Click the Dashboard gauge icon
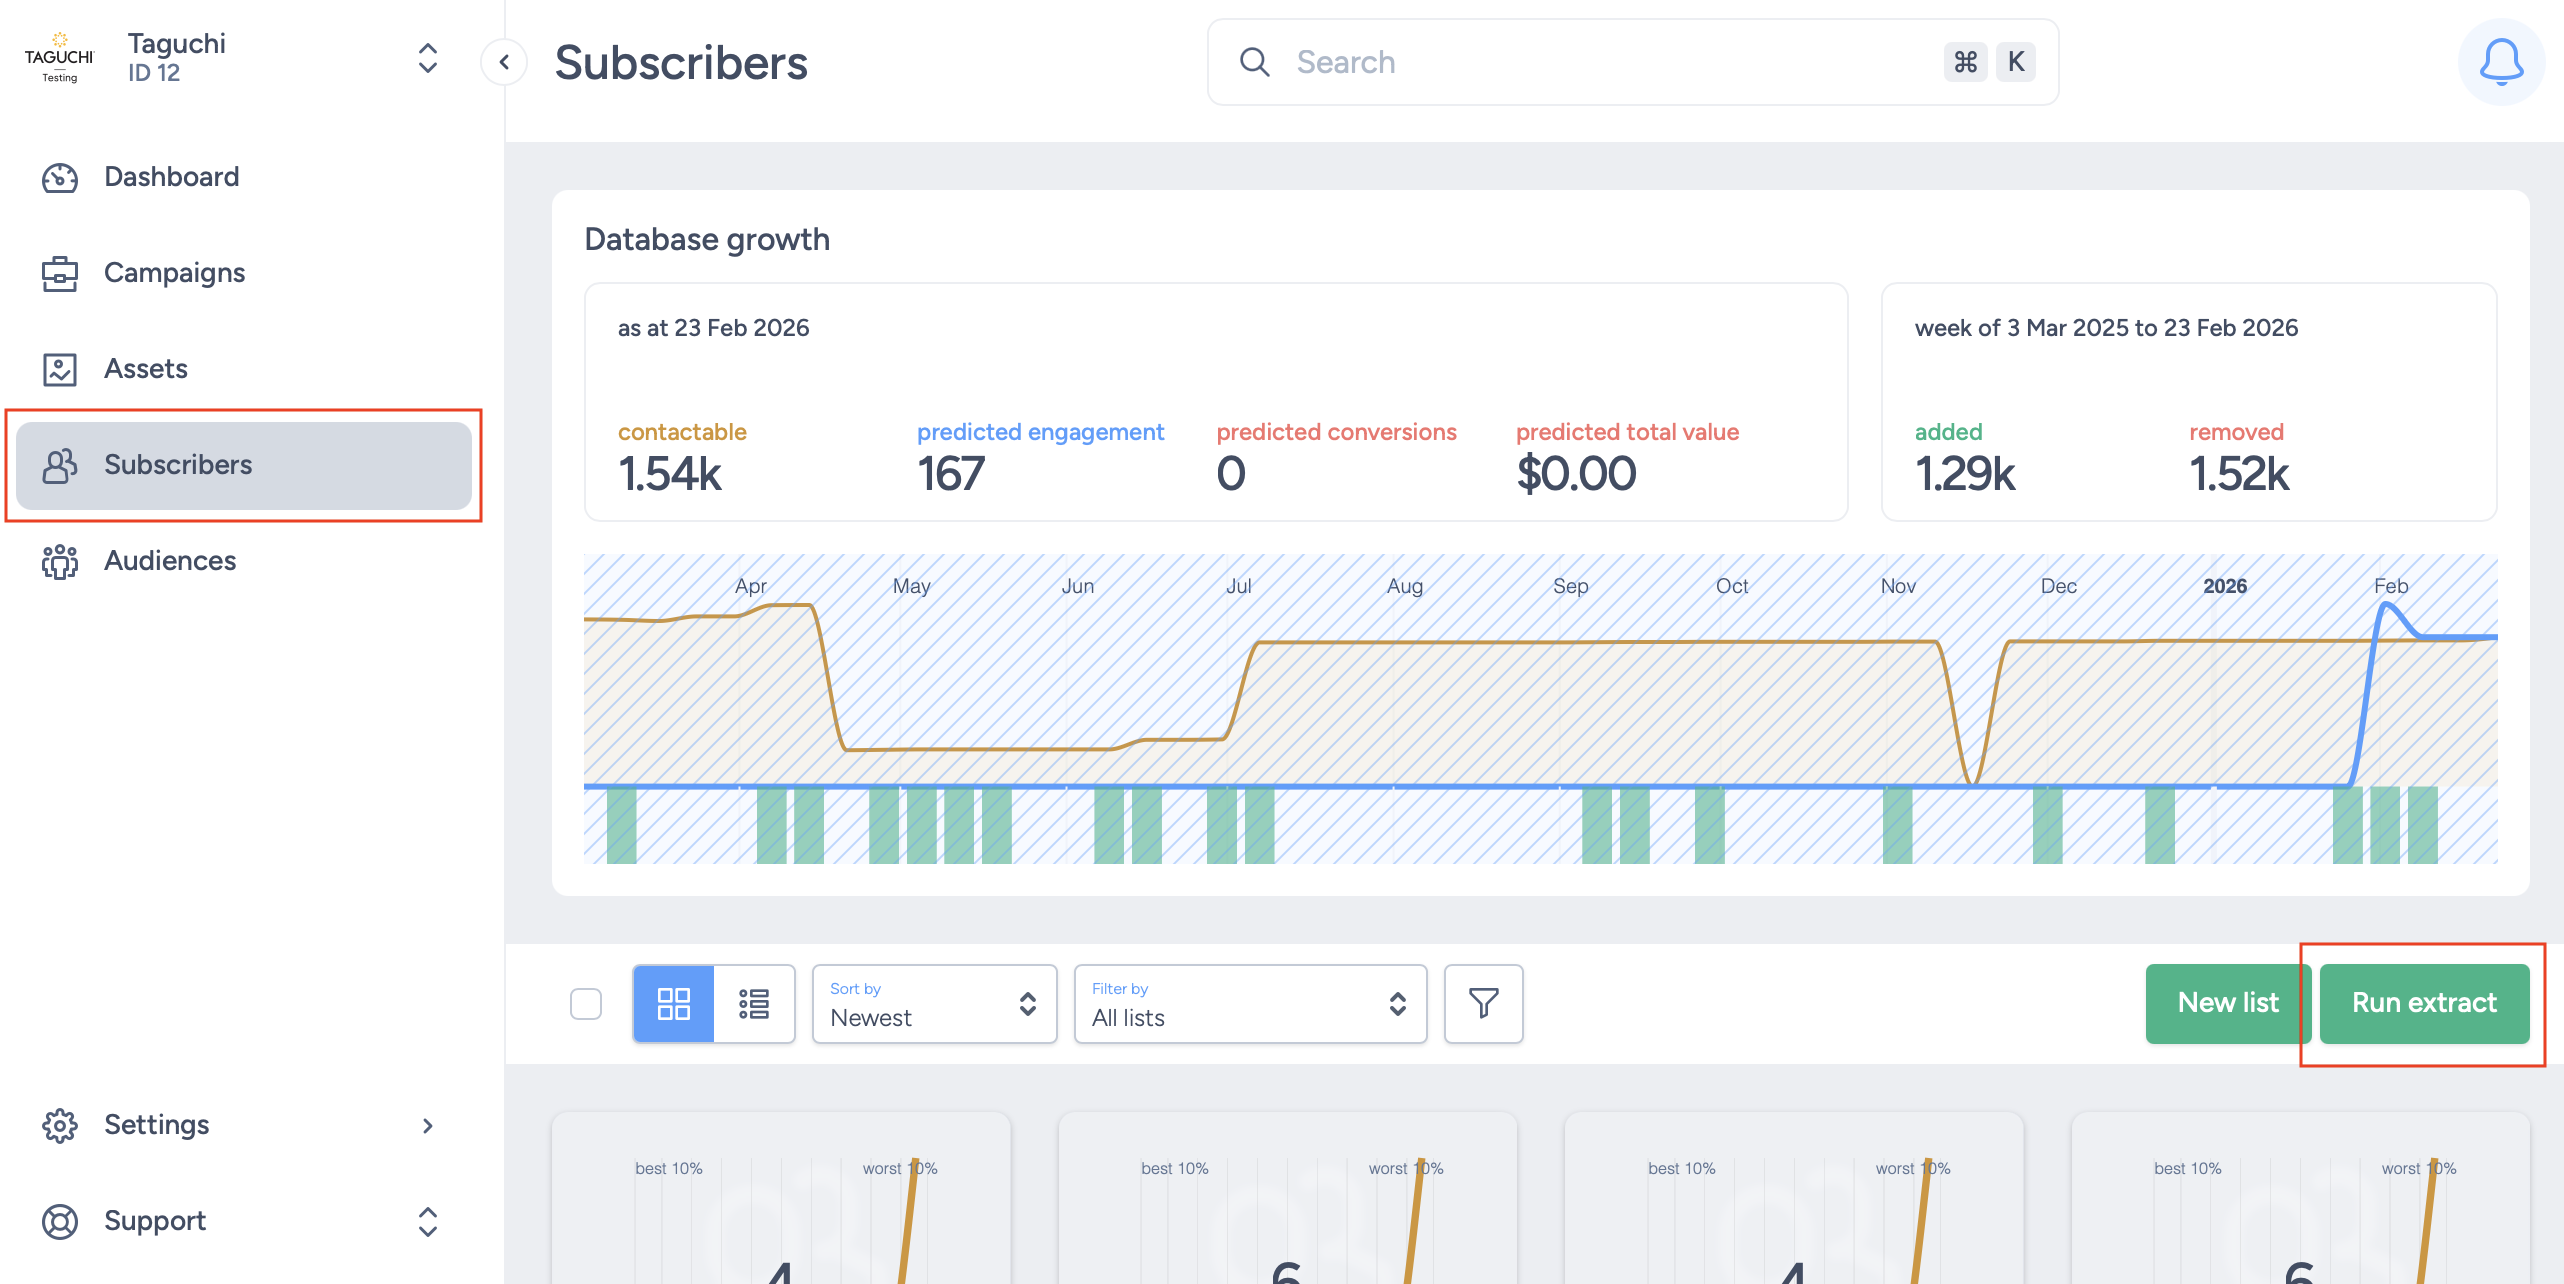Screen dimensions: 2564x1284 click(x=60, y=177)
